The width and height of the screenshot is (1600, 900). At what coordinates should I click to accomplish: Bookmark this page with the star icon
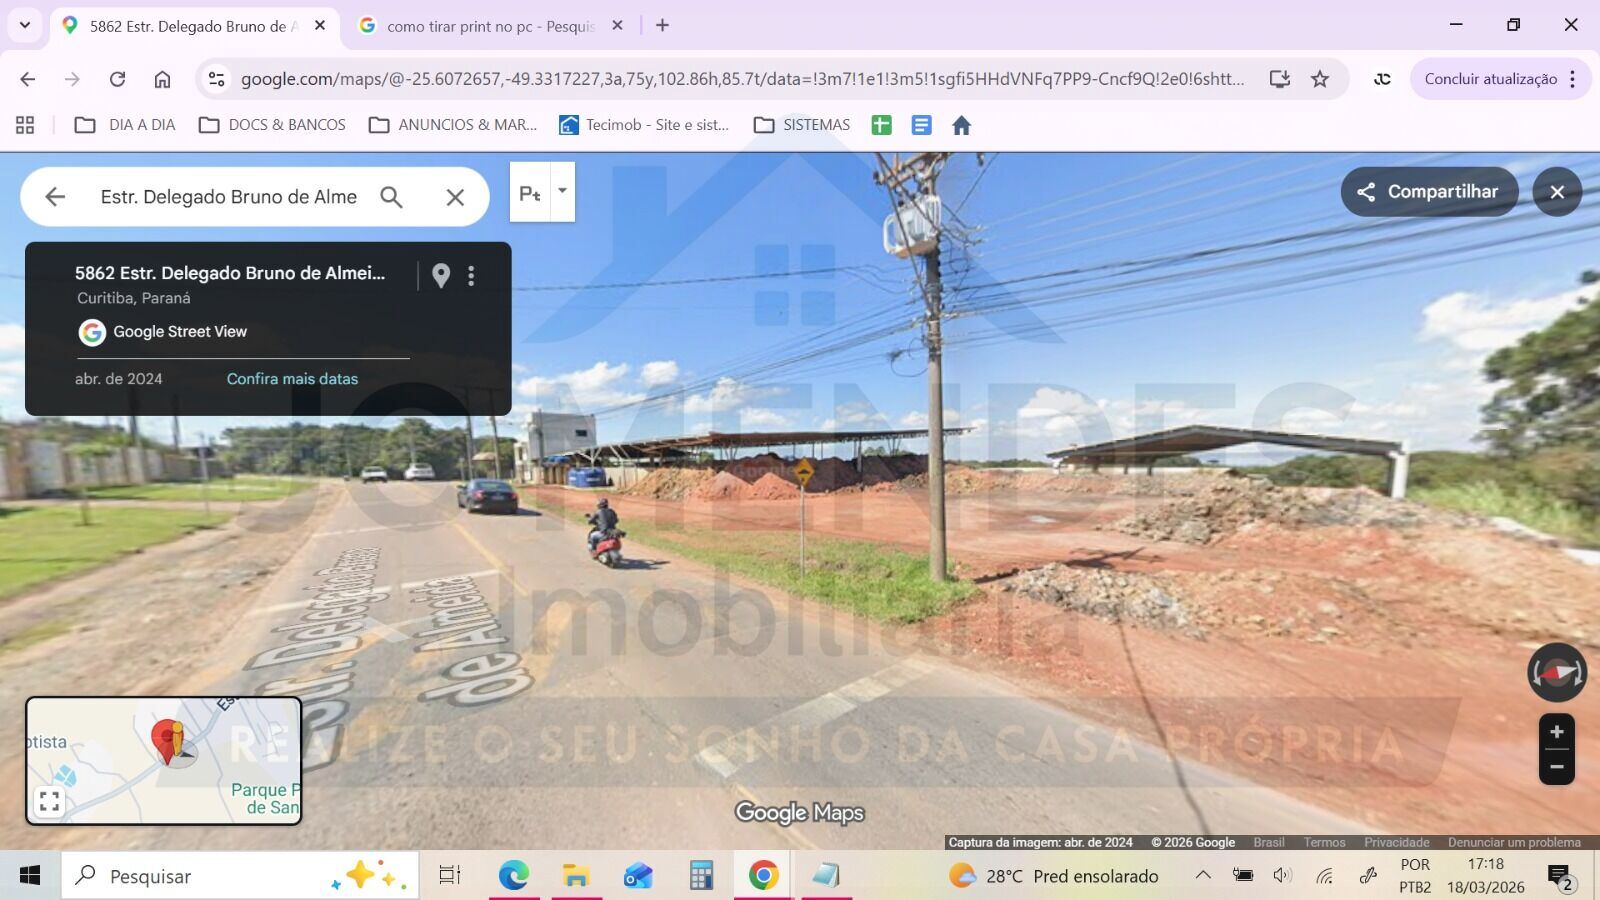click(1320, 79)
